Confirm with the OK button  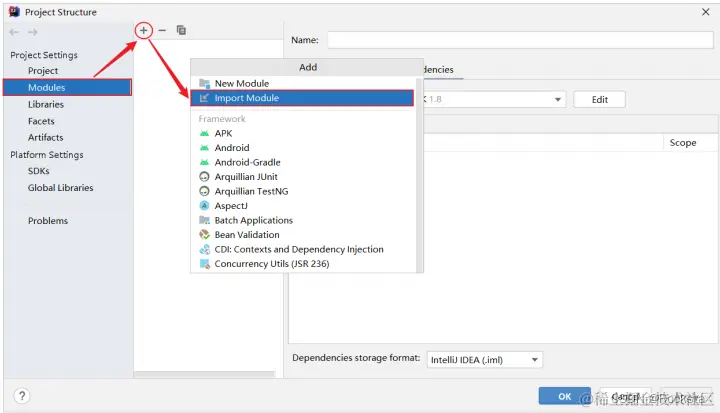[x=564, y=396]
